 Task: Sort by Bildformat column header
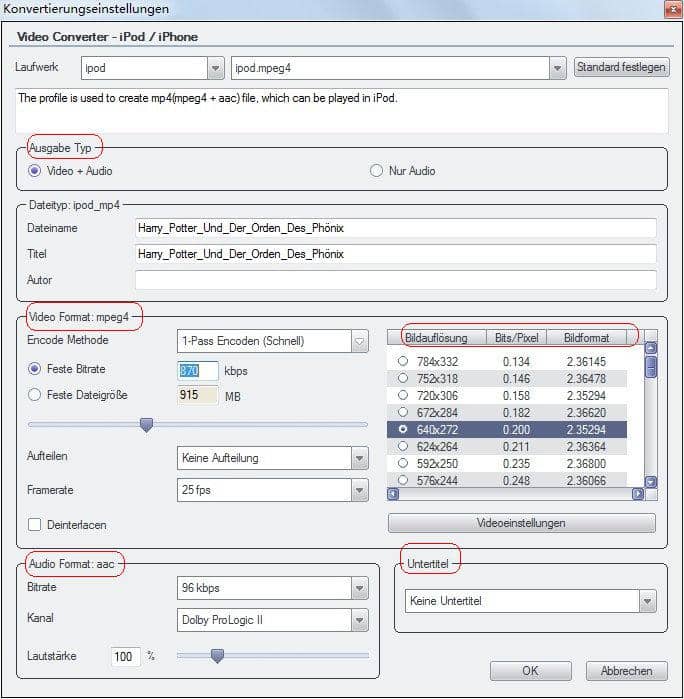pyautogui.click(x=587, y=338)
